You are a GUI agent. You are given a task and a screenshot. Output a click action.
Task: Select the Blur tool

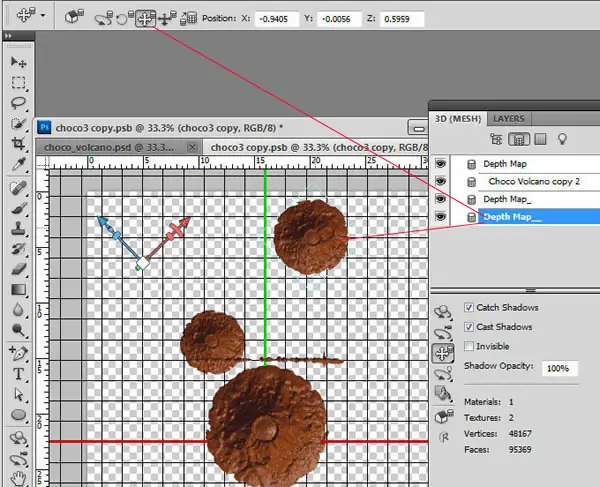tap(18, 310)
